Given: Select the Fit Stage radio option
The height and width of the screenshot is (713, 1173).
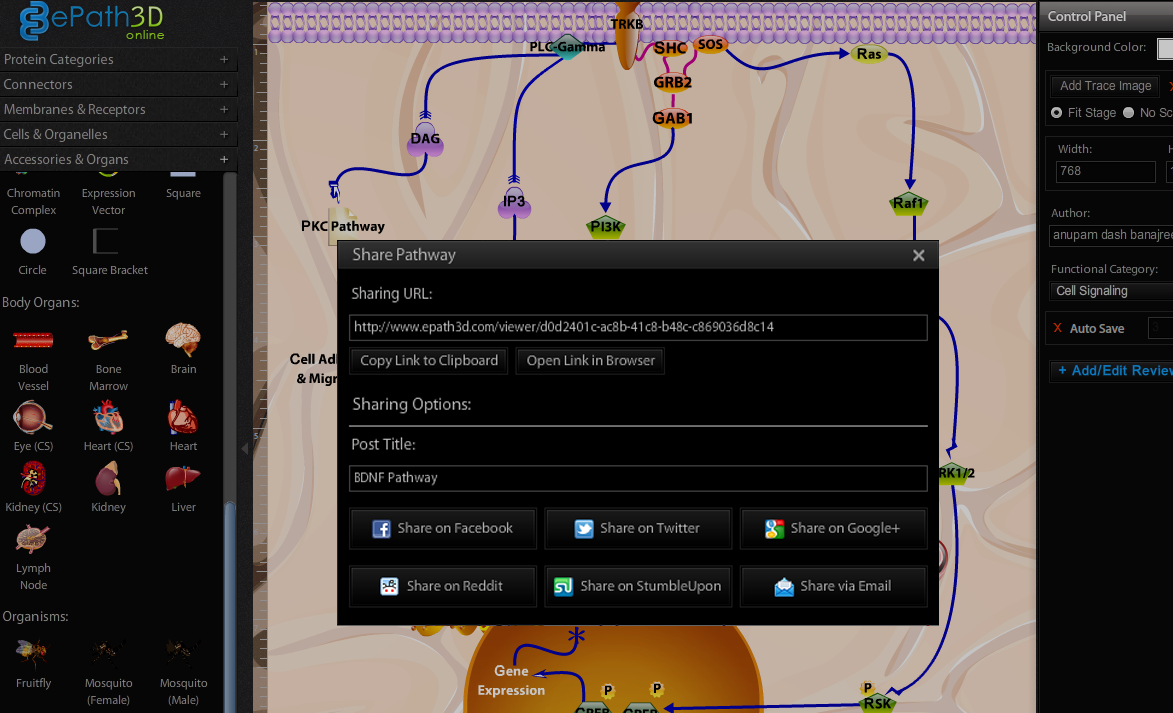Looking at the screenshot, I should [x=1056, y=113].
